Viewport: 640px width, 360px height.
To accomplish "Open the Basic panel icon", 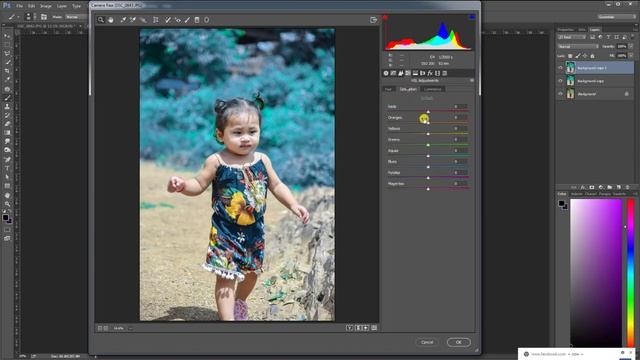I will [x=386, y=73].
